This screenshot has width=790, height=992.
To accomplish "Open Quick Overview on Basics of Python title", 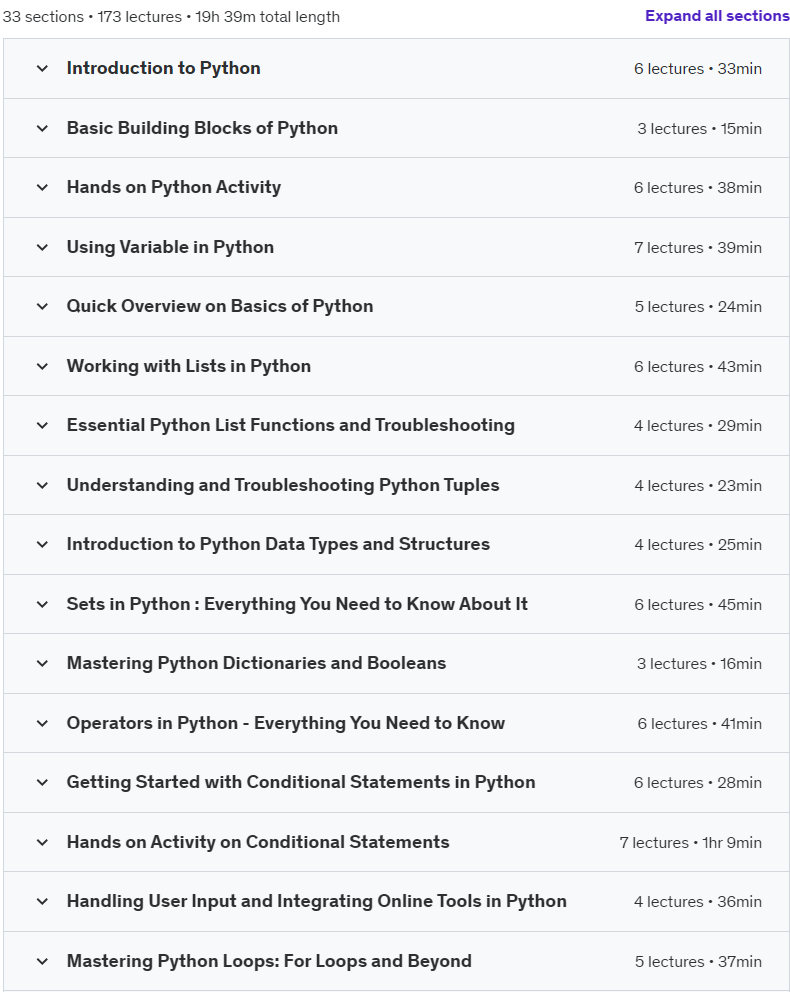I will [x=219, y=306].
